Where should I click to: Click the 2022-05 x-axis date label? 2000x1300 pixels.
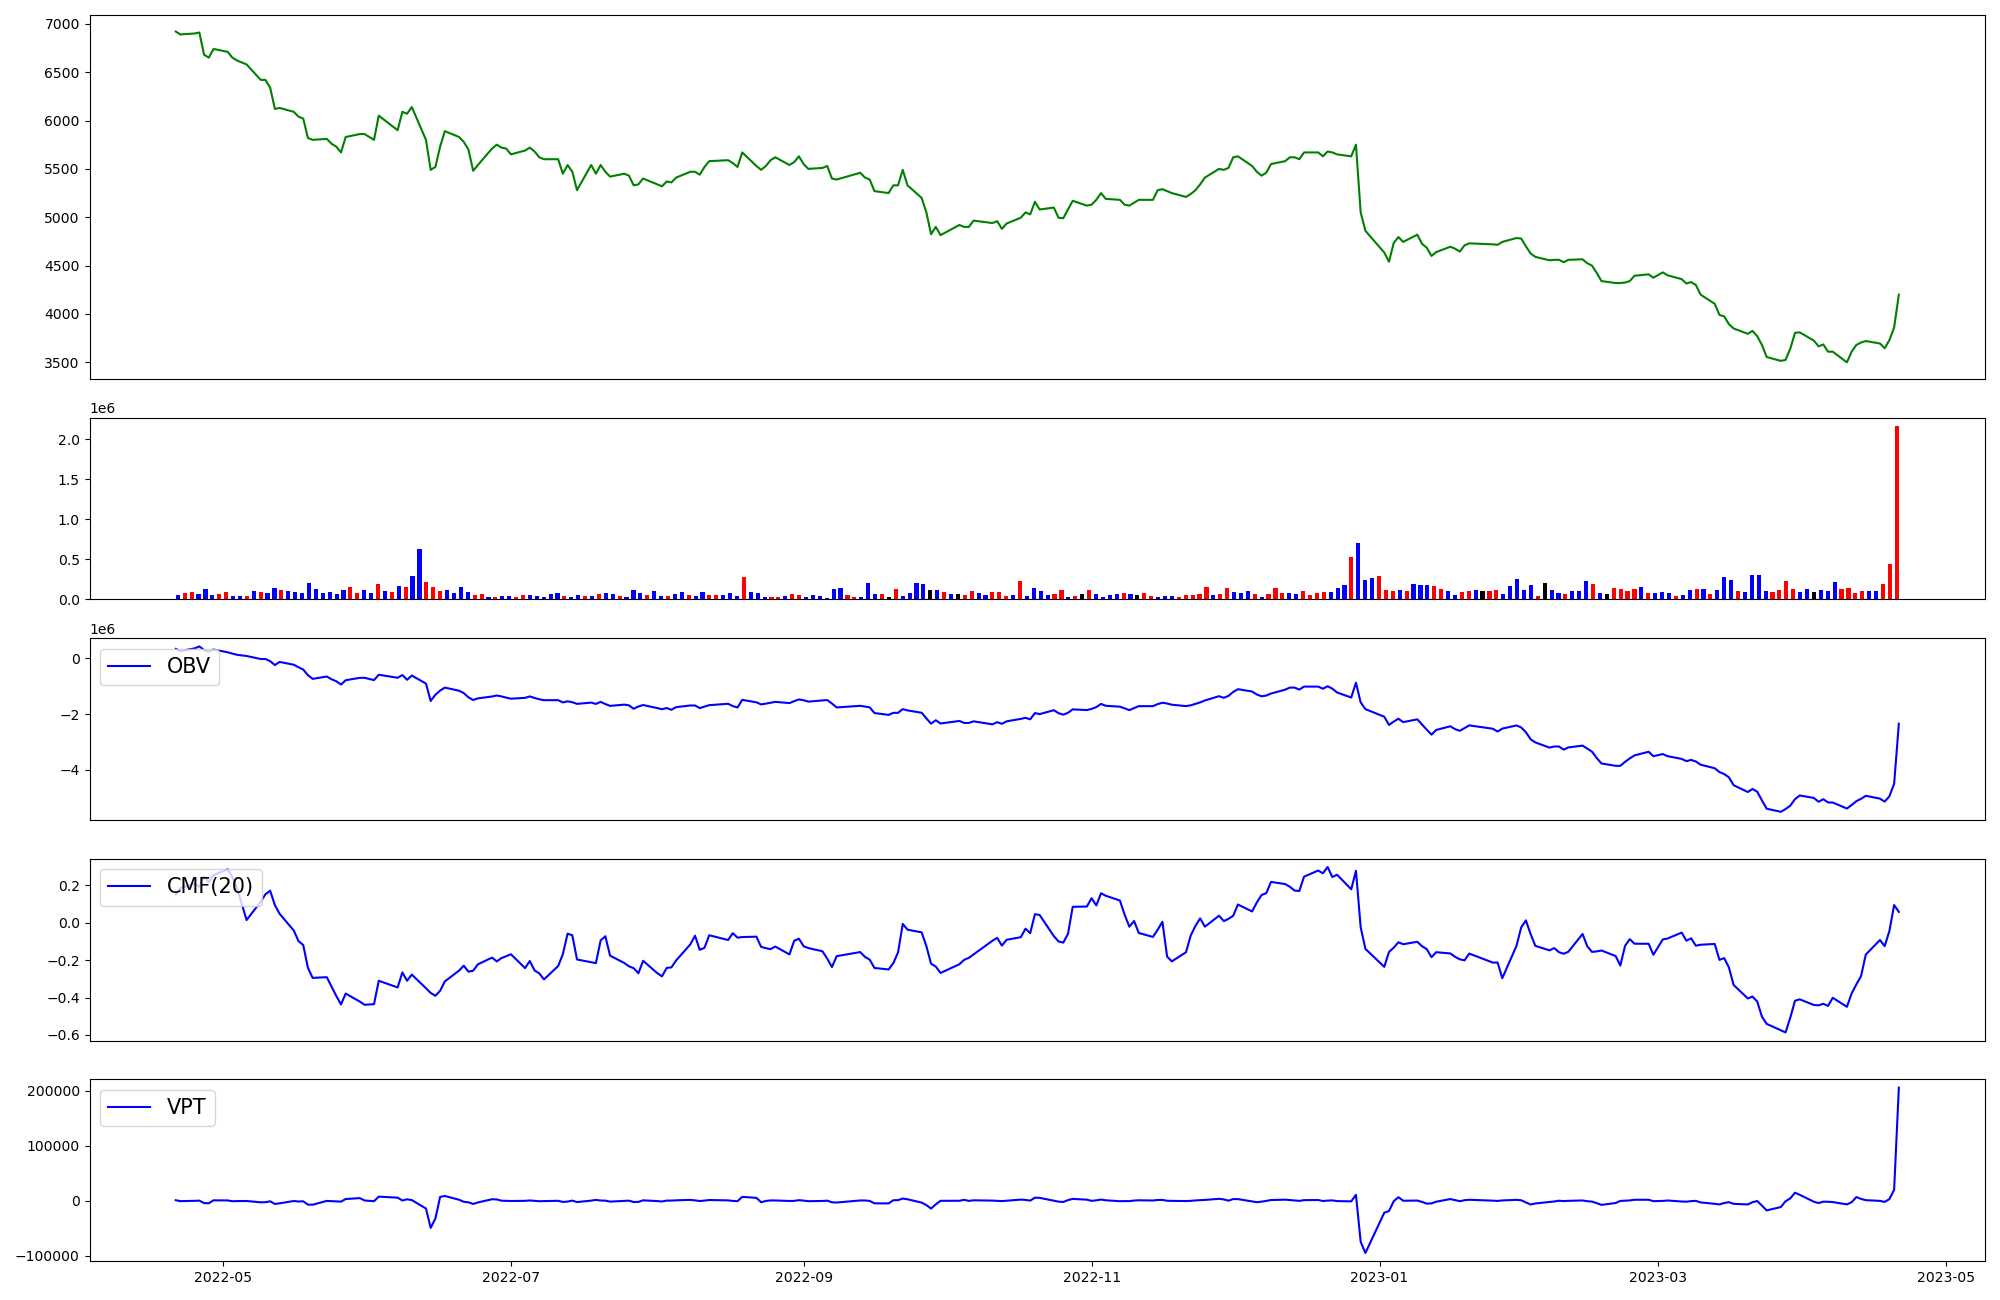click(x=222, y=1277)
